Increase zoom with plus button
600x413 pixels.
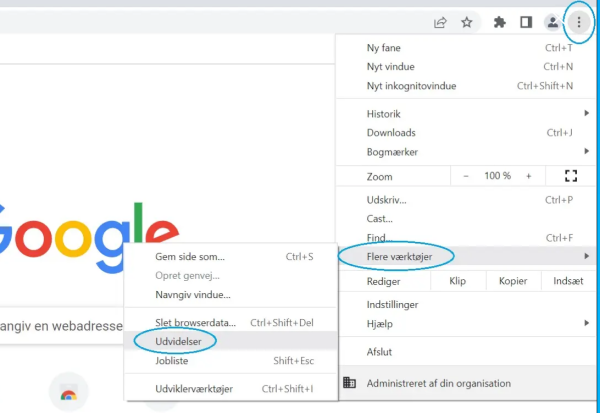(x=528, y=176)
